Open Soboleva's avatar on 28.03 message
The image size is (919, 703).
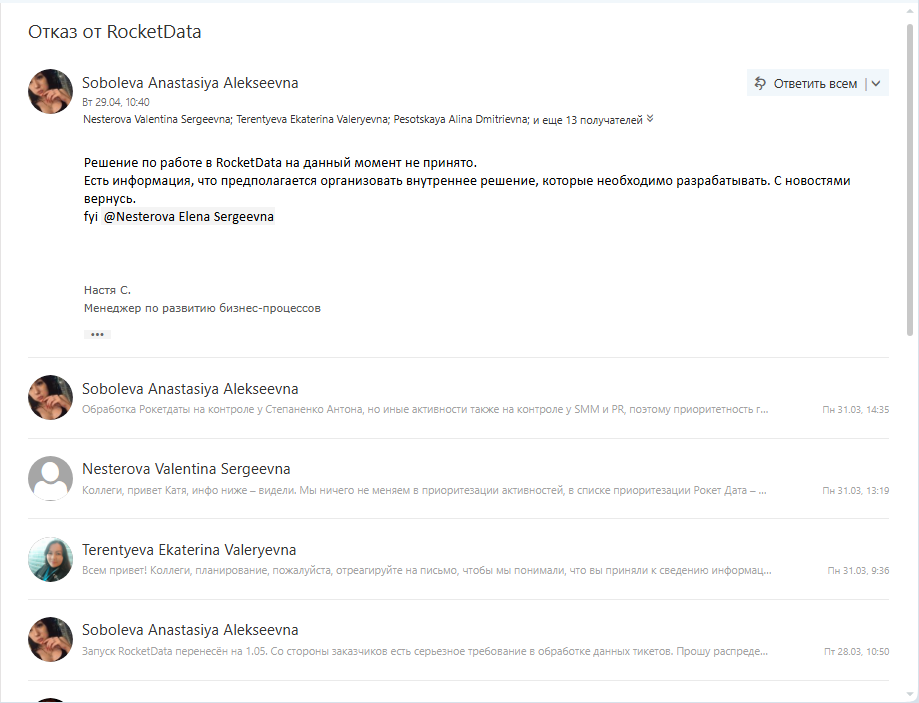50,639
